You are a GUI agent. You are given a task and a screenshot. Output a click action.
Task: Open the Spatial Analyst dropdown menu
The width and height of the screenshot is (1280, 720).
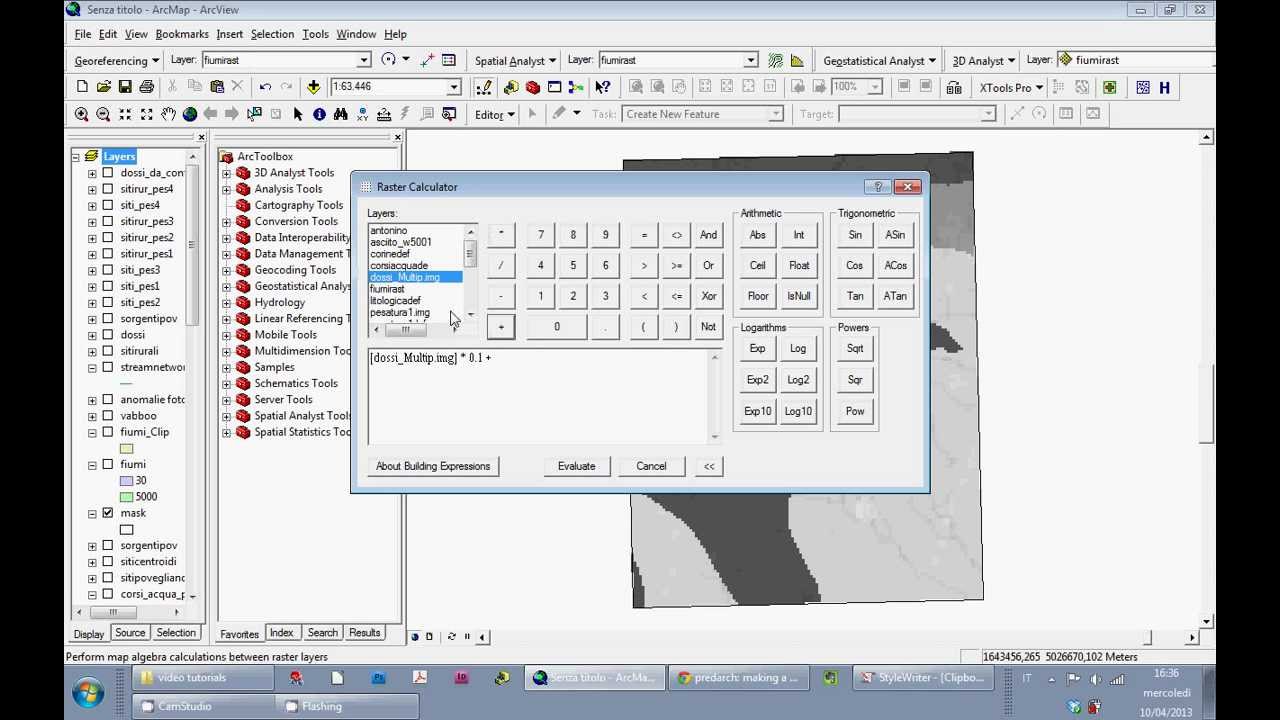click(x=515, y=60)
